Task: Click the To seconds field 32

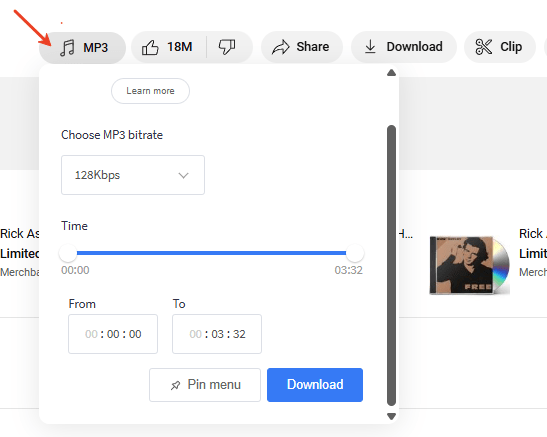Action: 239,334
